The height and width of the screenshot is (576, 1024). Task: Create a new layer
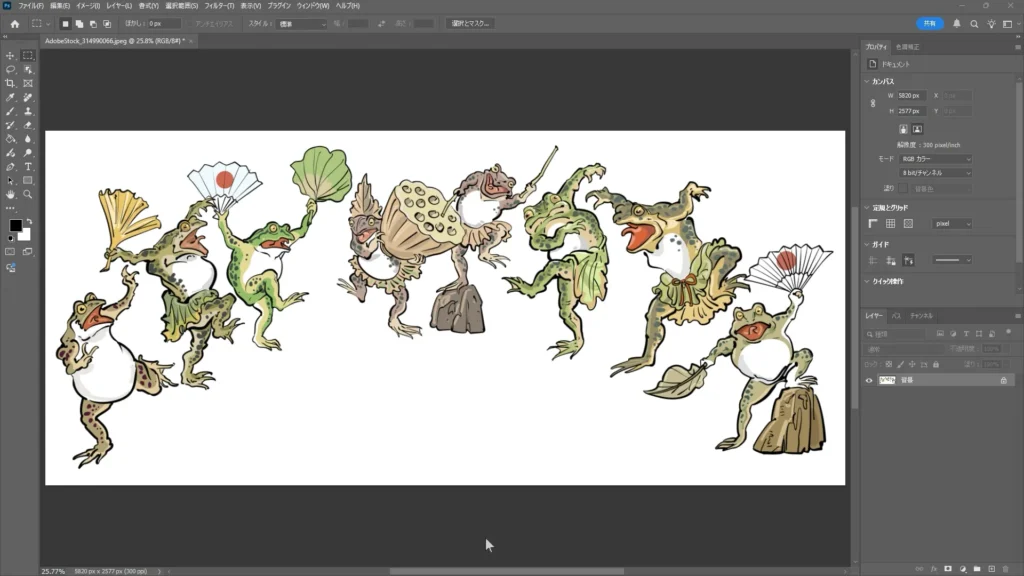[x=991, y=569]
